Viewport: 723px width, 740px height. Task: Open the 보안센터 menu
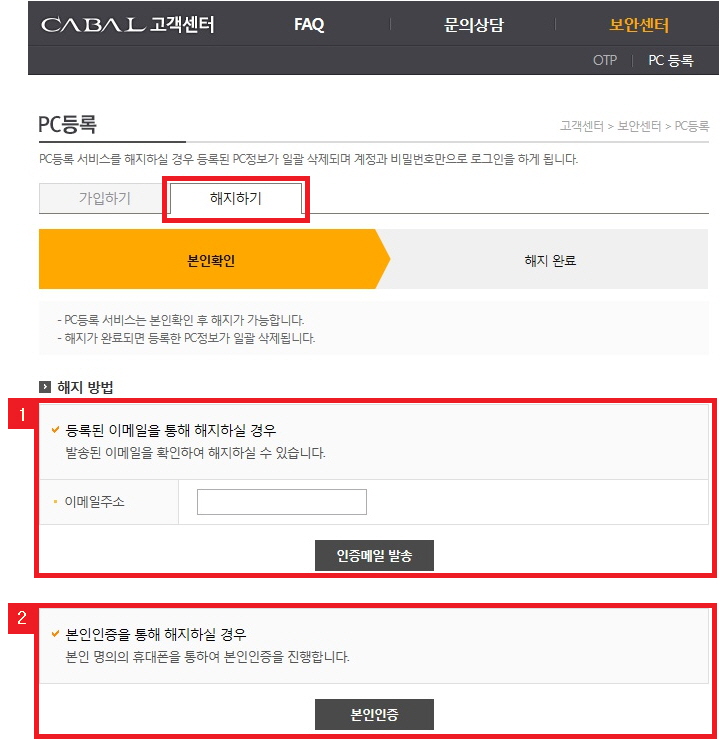(639, 25)
